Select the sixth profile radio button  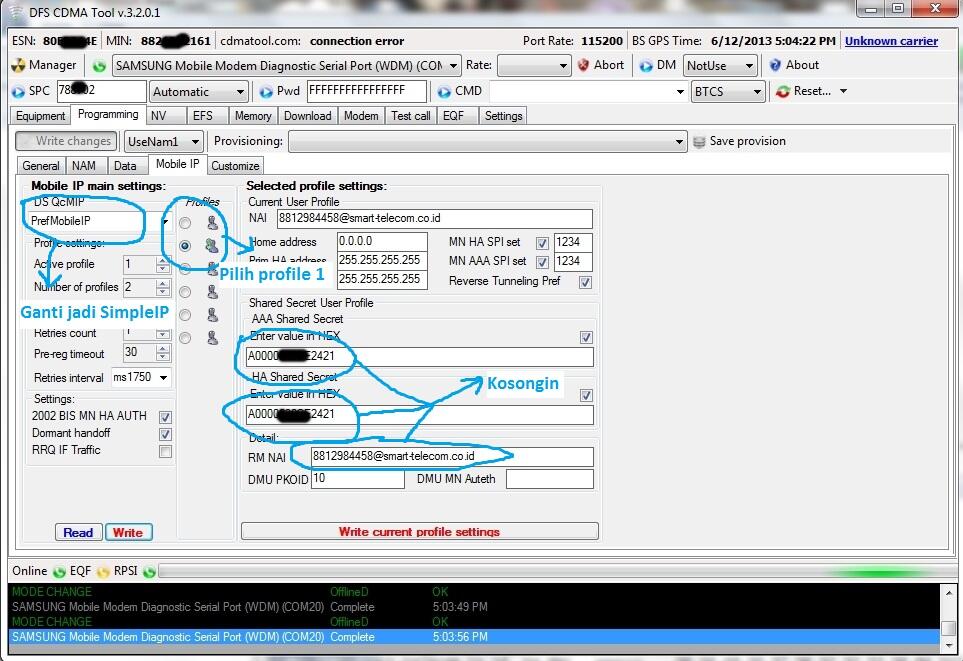point(185,338)
